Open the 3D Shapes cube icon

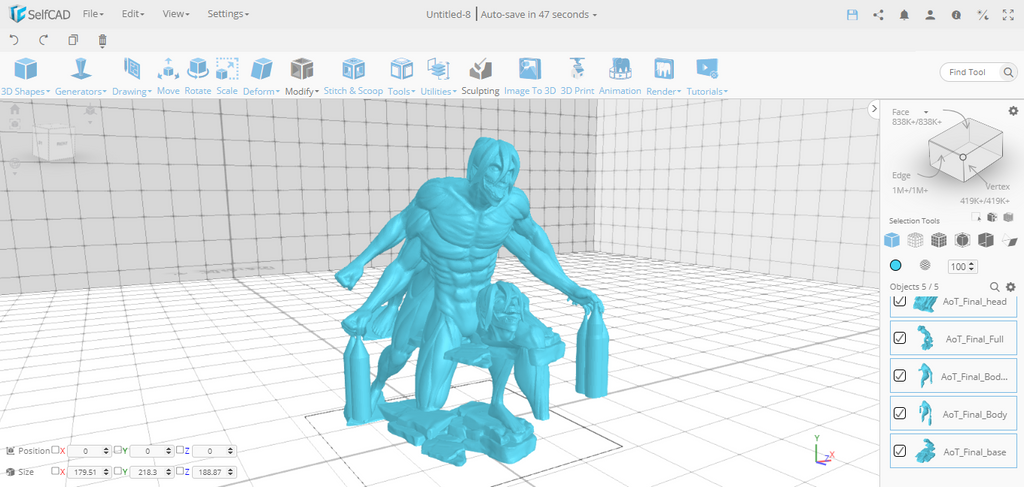[26, 69]
